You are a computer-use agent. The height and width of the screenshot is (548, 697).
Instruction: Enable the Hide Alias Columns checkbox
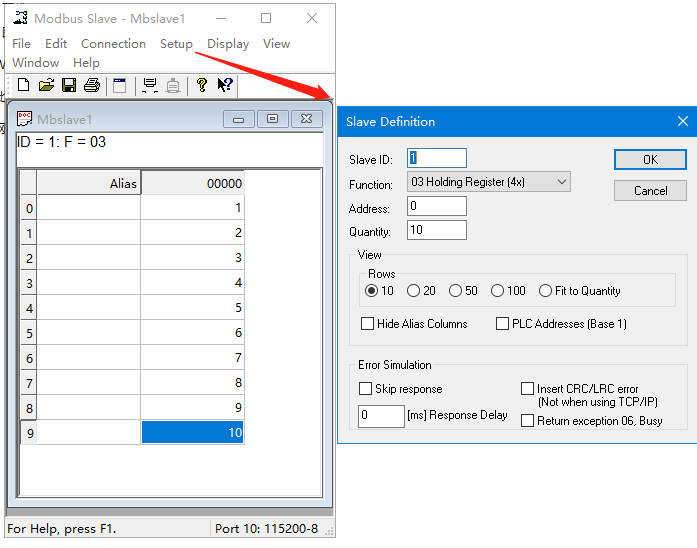368,324
